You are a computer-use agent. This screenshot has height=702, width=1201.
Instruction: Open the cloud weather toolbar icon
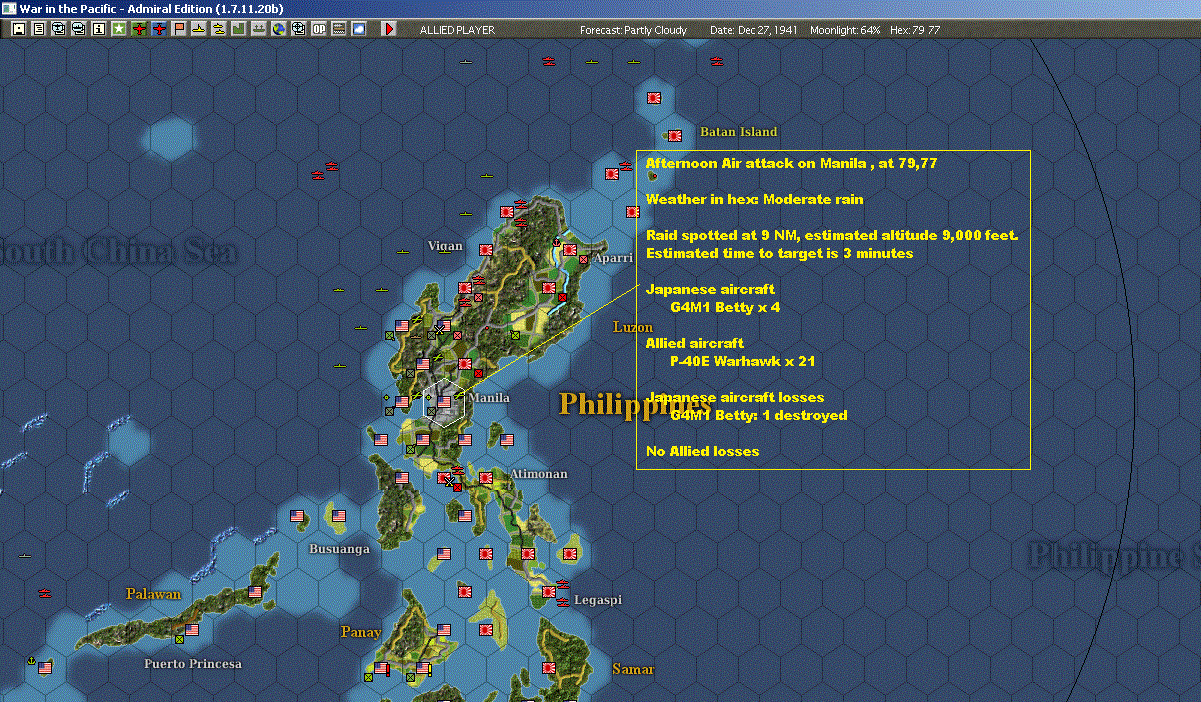point(359,29)
